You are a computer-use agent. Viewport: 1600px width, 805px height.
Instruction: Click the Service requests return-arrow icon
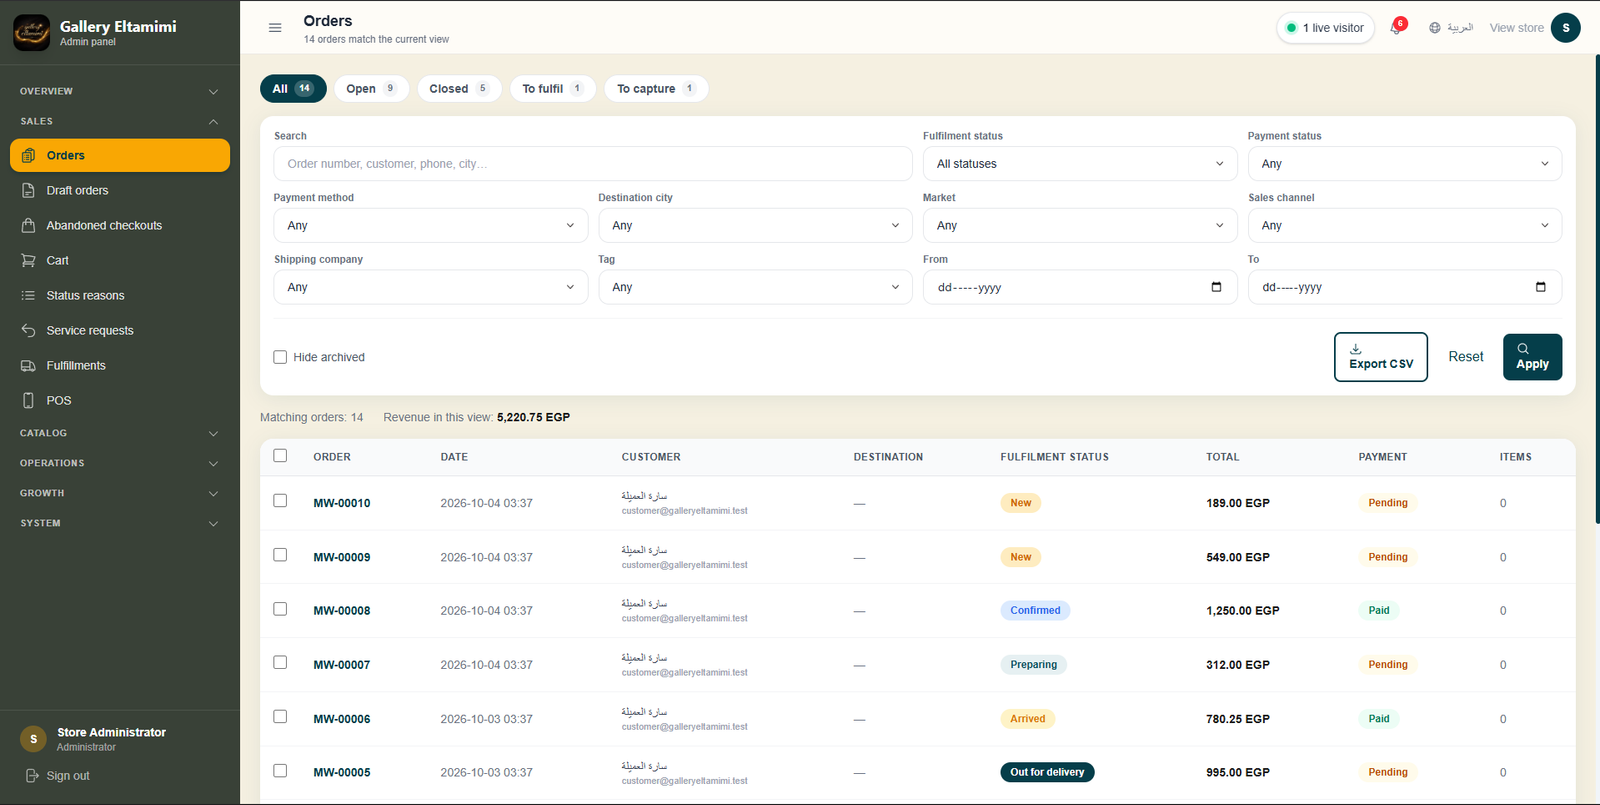pyautogui.click(x=28, y=330)
